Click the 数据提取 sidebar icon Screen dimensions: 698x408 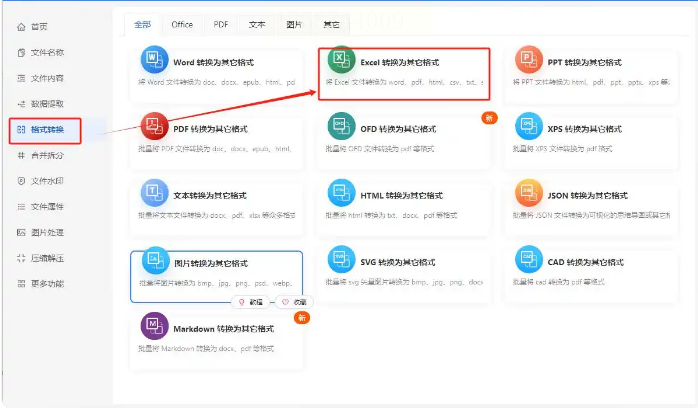coord(21,104)
